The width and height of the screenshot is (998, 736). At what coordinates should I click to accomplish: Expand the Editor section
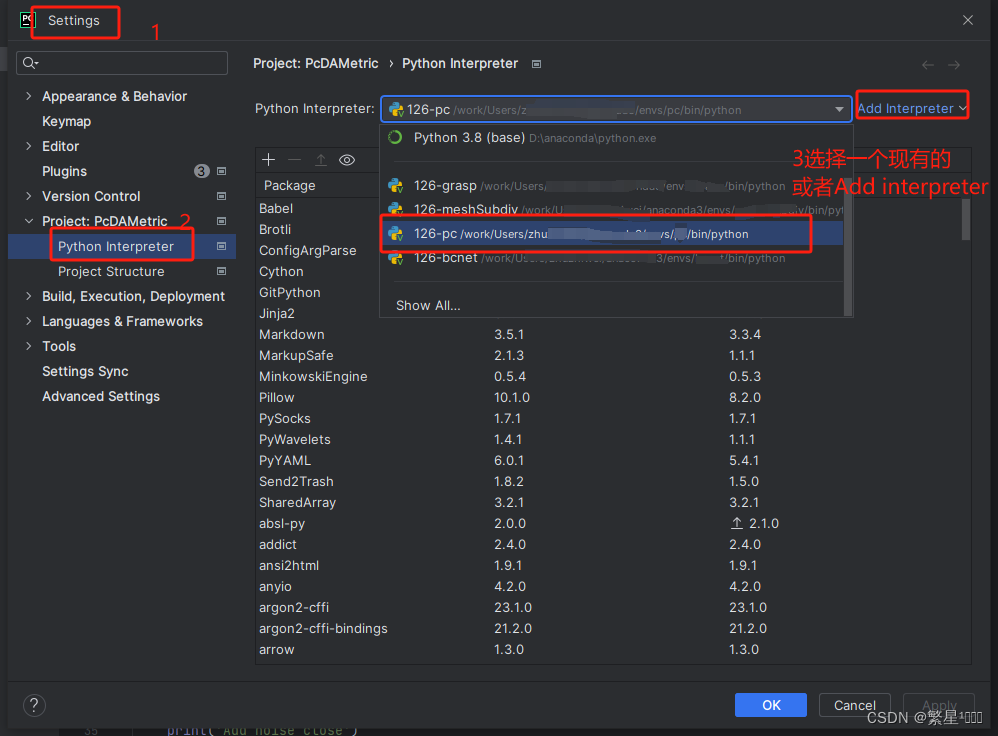(x=29, y=146)
